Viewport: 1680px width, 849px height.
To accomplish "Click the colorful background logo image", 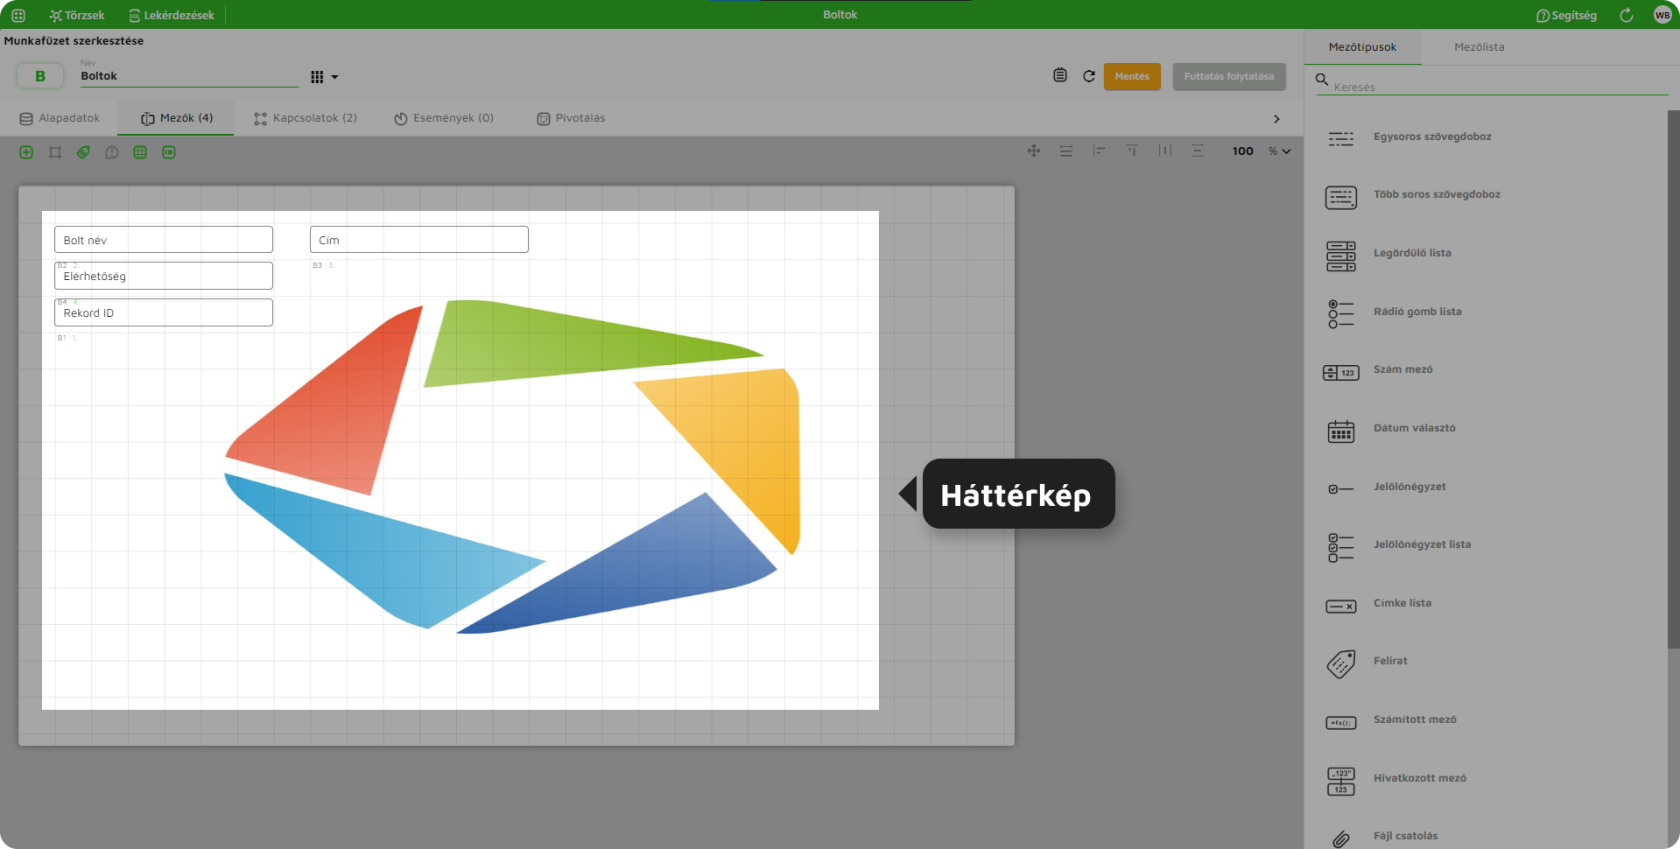I will [x=512, y=466].
